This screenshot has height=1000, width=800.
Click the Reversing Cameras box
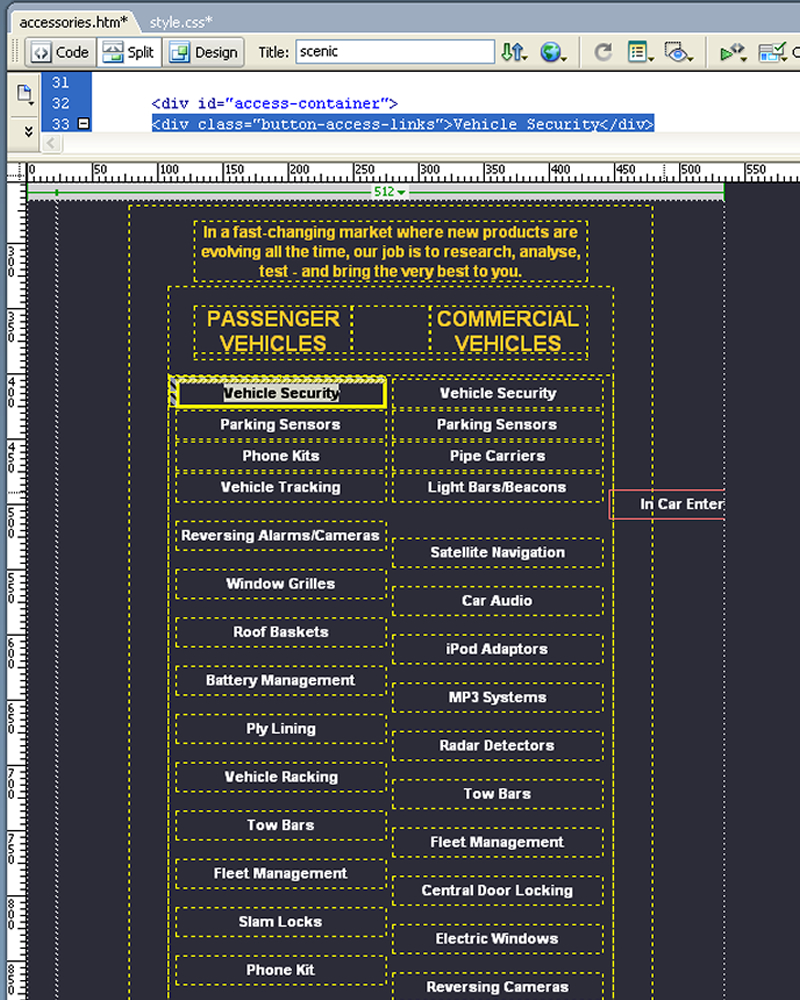(498, 987)
